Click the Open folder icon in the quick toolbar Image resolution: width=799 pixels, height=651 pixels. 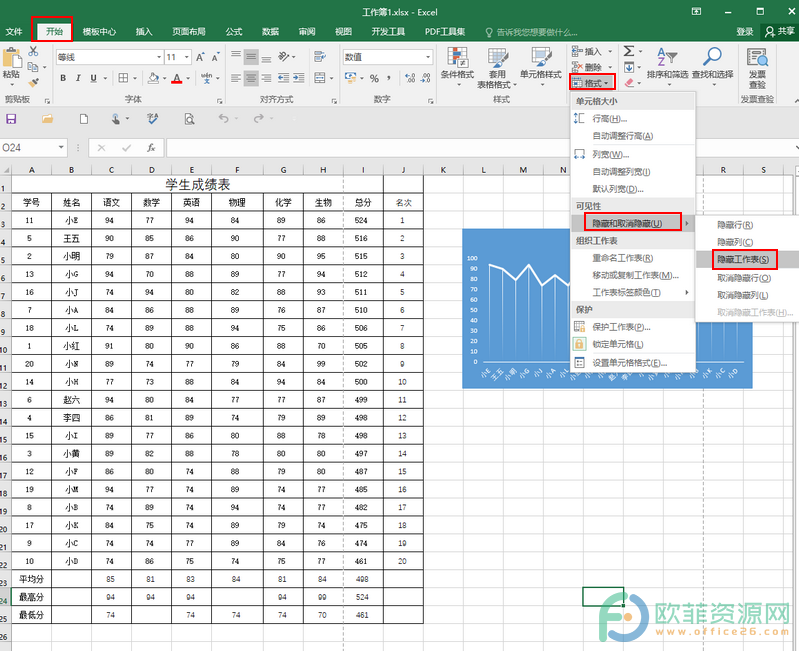47,119
